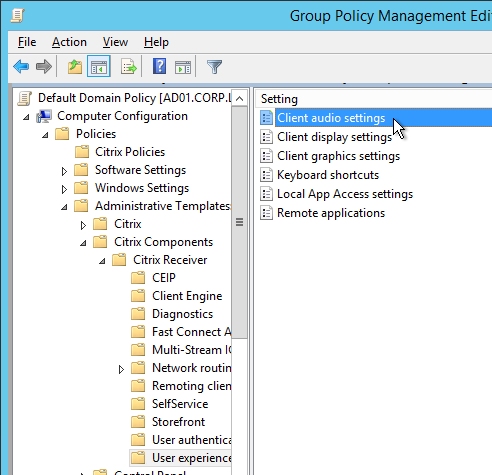Click the Computer Configuration monitor icon
This screenshot has height=475, width=492.
pos(44,116)
